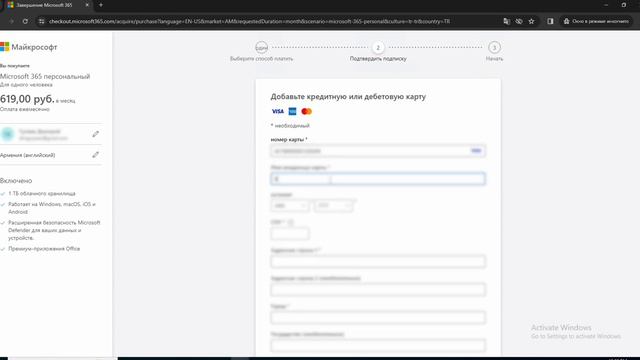Open the expiration year dropdown
This screenshot has width=640, height=360.
pos(333,205)
